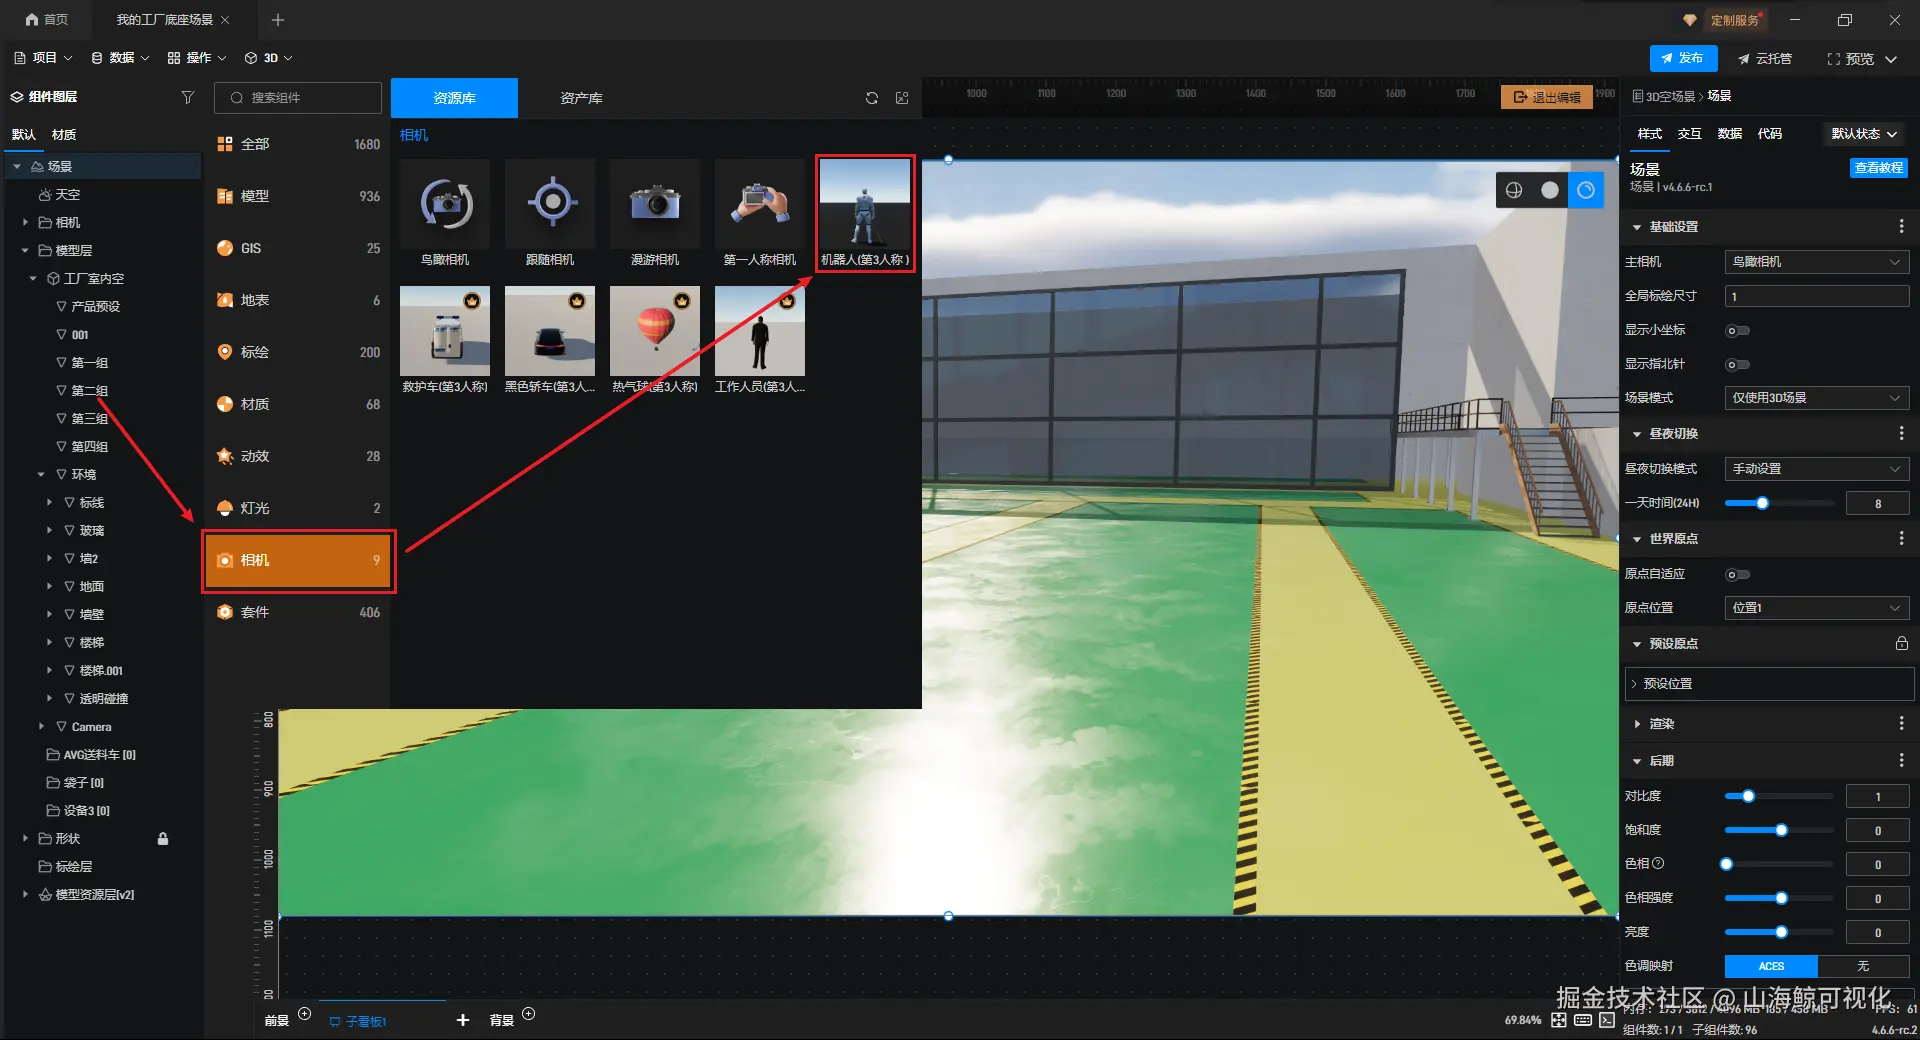This screenshot has width=1920, height=1040.
Task: Switch to 交互 tab in properties
Action: 1690,134
